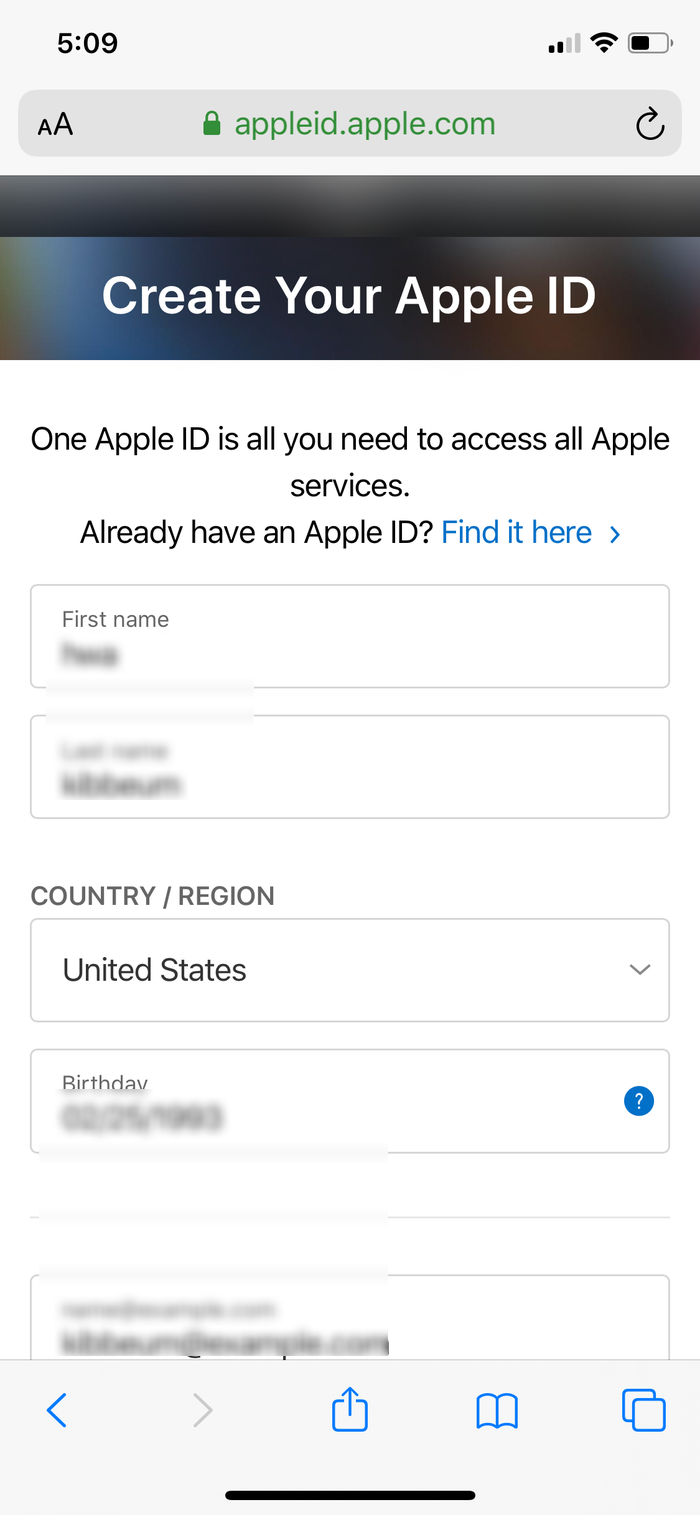Tap the email address input field
Viewport: 700px width, 1515px height.
pos(350,1317)
